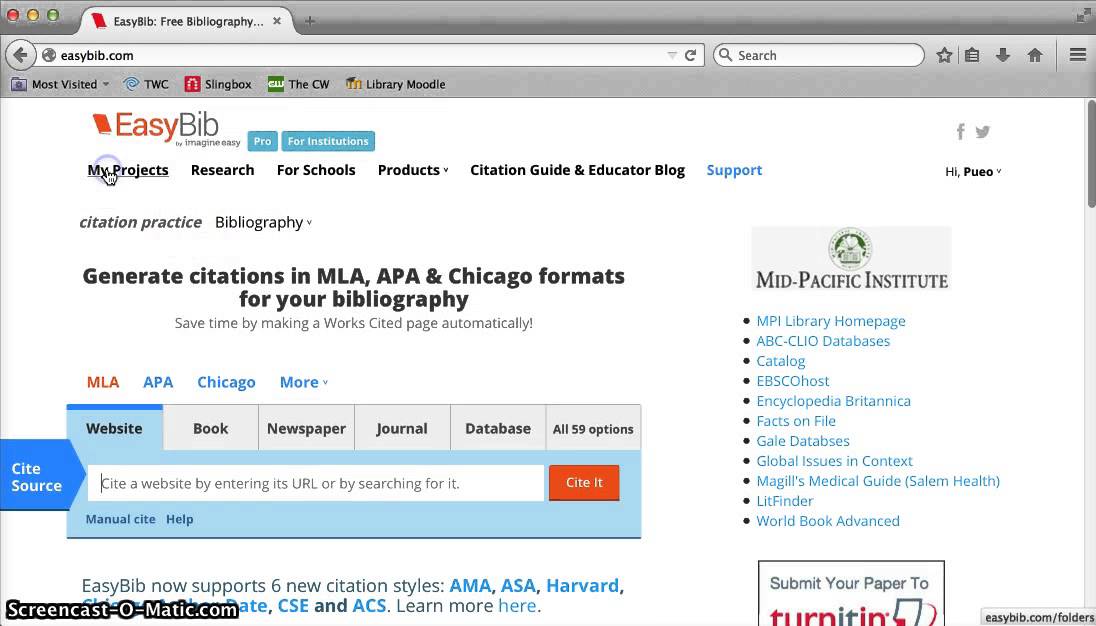Open the Help link below the cite box
The image size is (1096, 626).
pos(180,519)
